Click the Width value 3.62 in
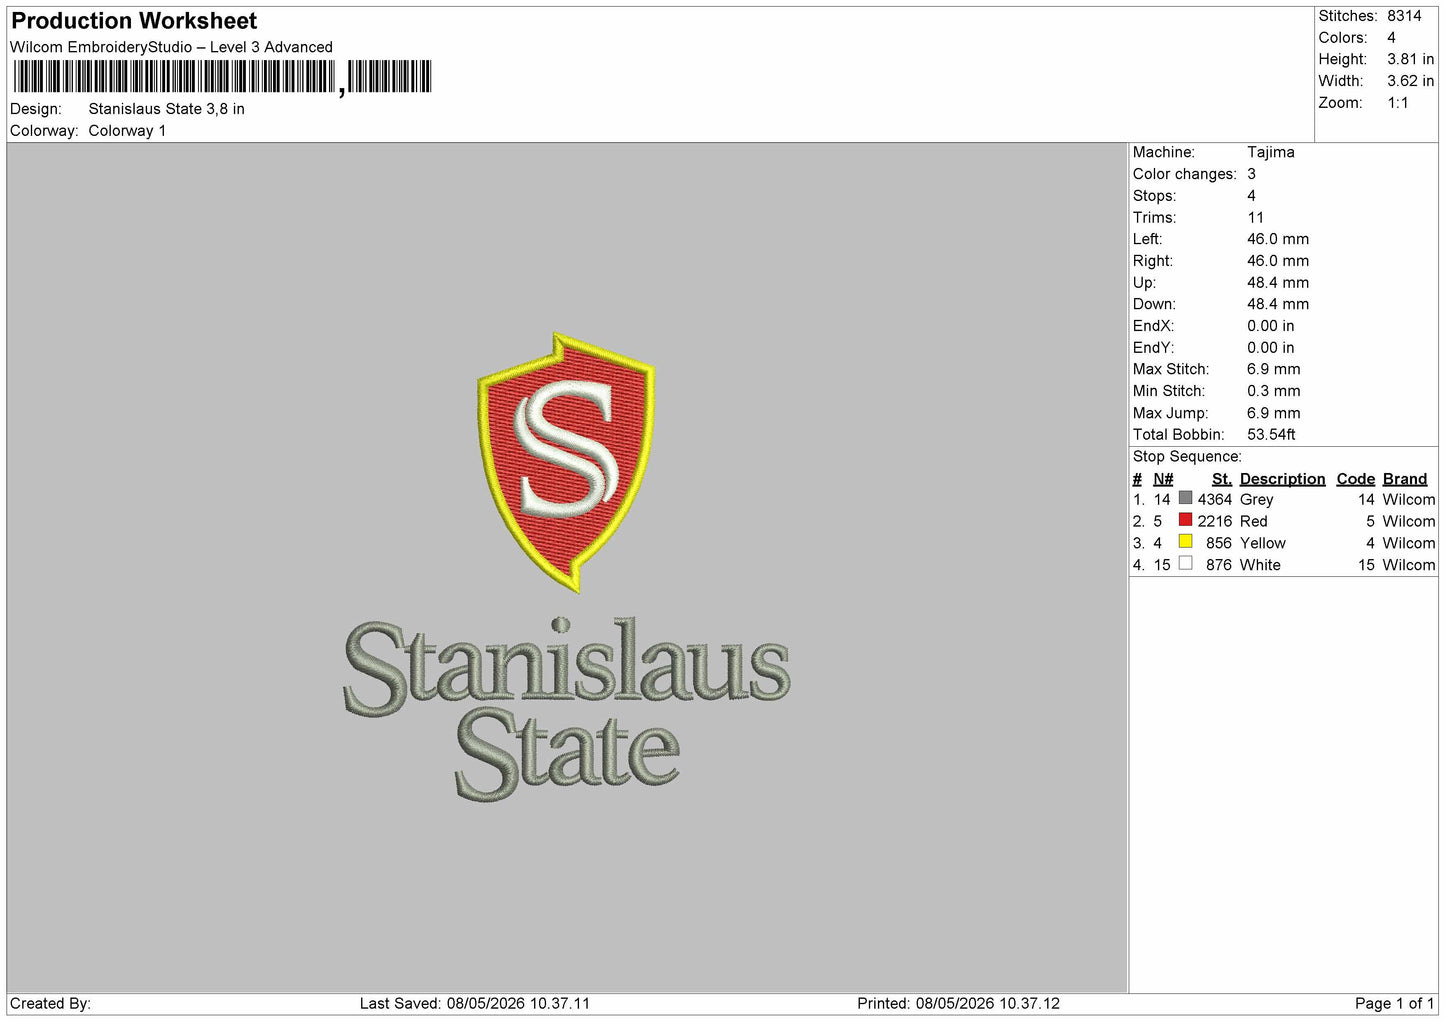Image resolution: width=1445 pixels, height=1021 pixels. point(1410,81)
